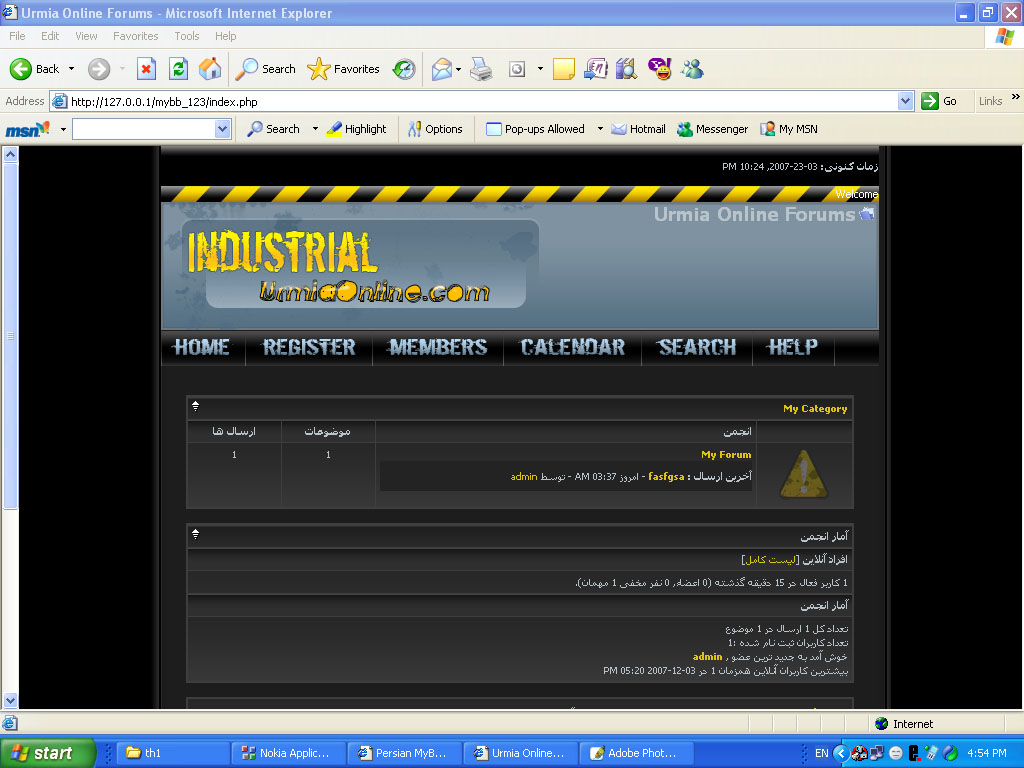
Task: Open the Pop-ups Allowed dropdown arrow
Action: 600,129
